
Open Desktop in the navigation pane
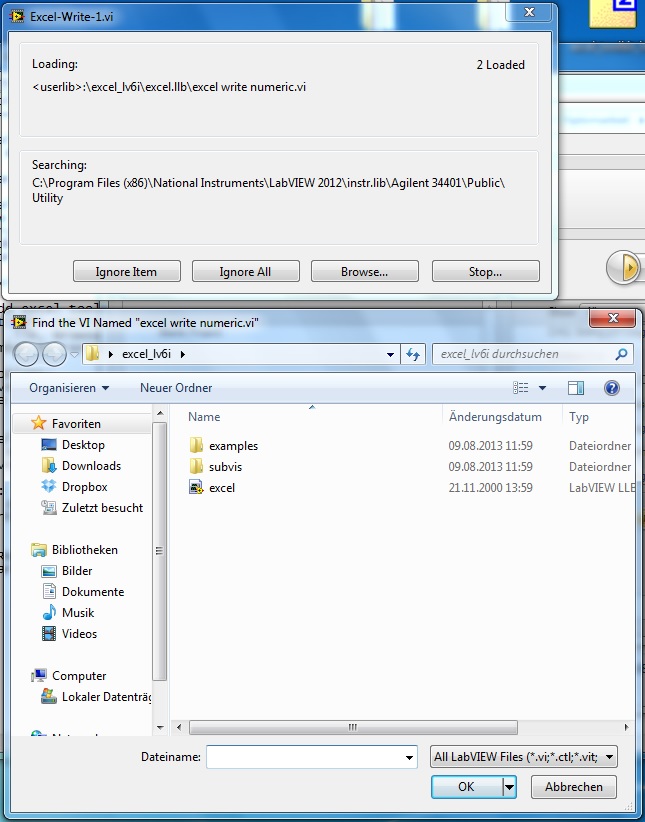pyautogui.click(x=83, y=445)
